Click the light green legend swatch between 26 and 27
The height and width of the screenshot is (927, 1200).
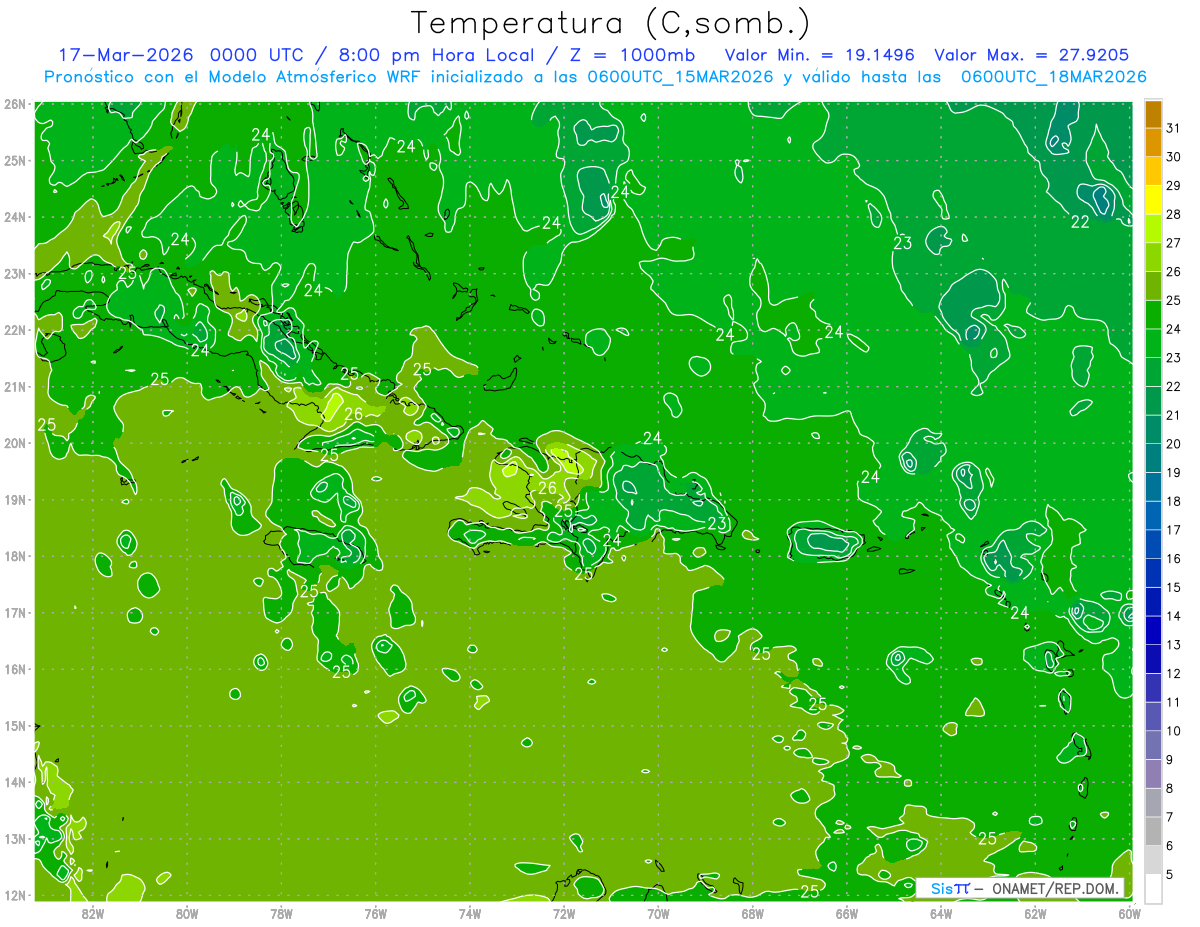pyautogui.click(x=1153, y=257)
